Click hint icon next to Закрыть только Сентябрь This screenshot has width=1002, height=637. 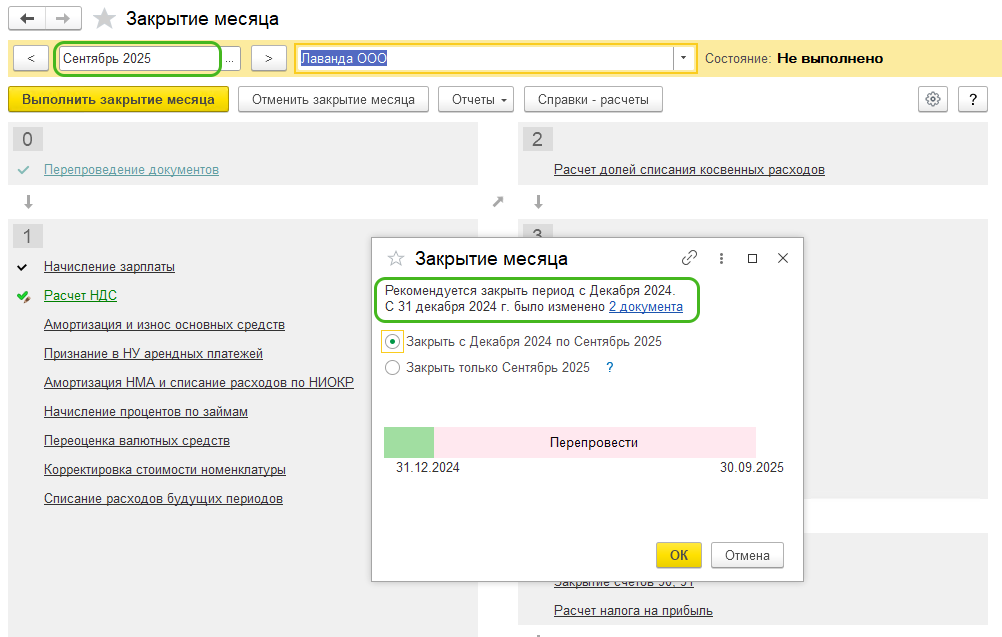coord(608,366)
